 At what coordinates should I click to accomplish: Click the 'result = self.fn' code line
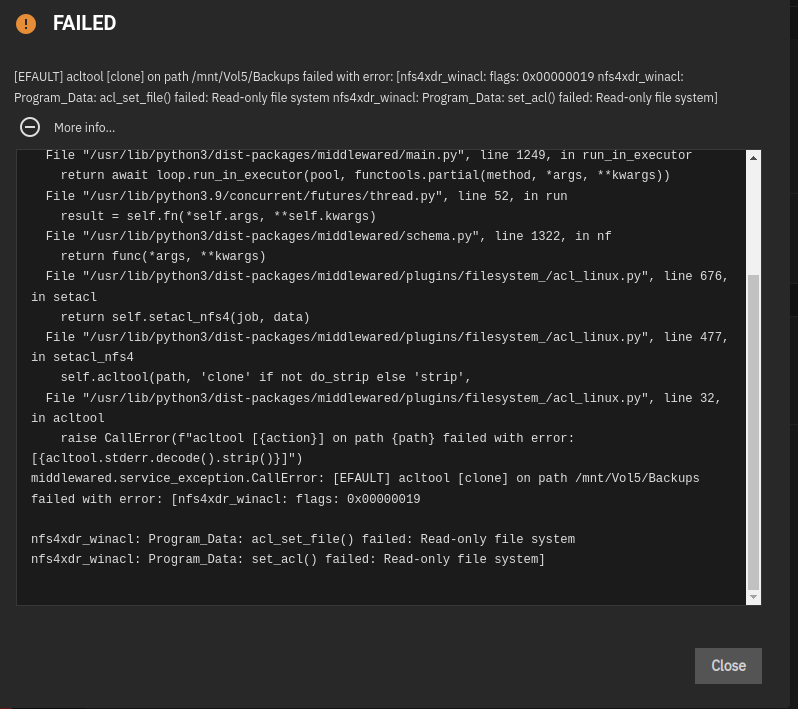point(218,216)
